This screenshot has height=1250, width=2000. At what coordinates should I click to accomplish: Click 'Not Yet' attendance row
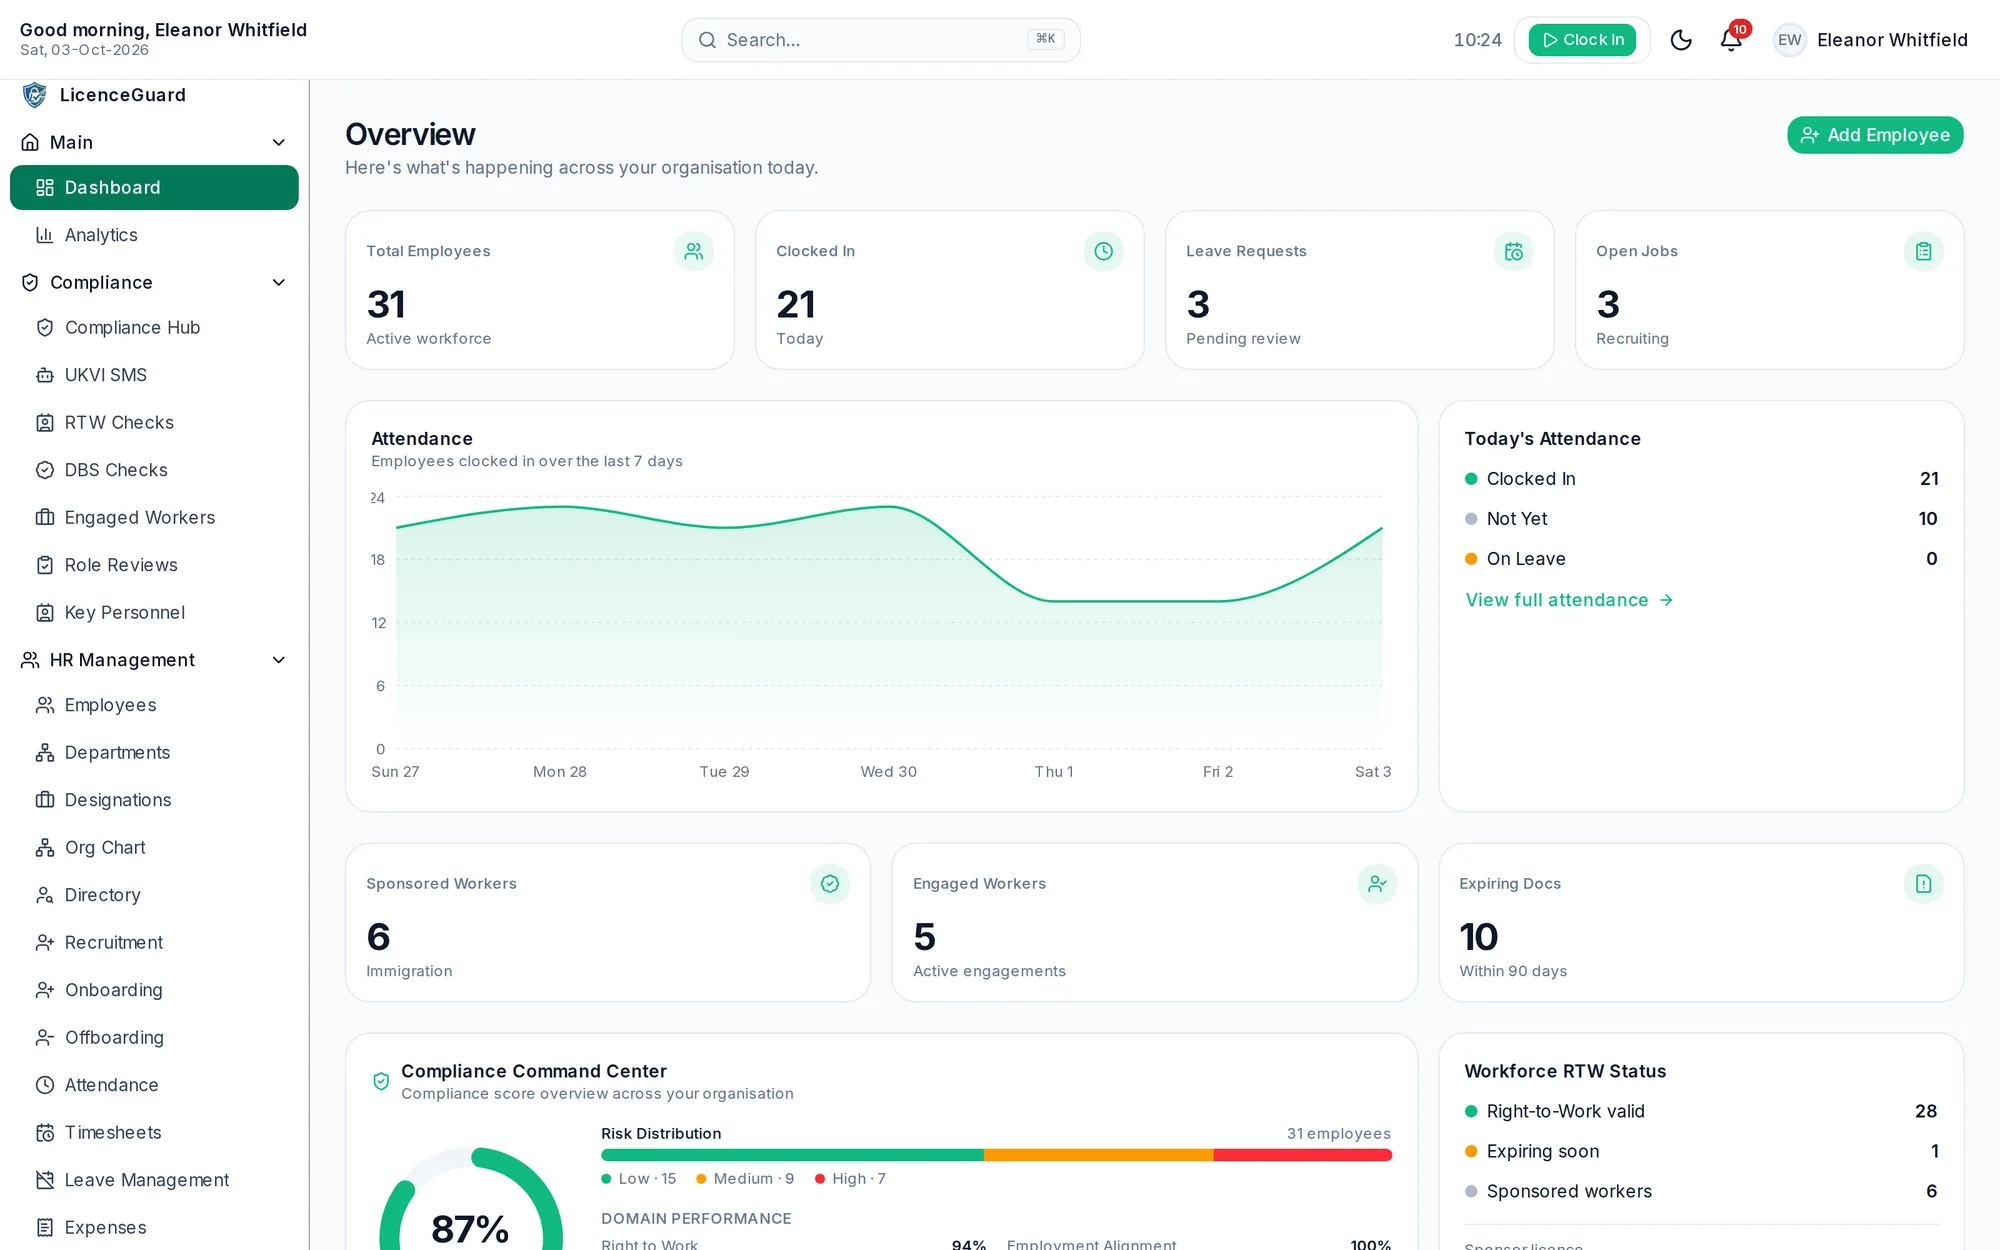[x=1701, y=519]
